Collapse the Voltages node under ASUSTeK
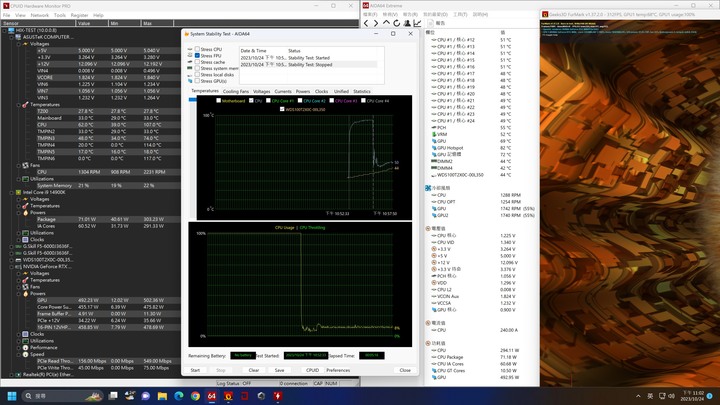Viewport: 720px width, 405px height. [18, 44]
